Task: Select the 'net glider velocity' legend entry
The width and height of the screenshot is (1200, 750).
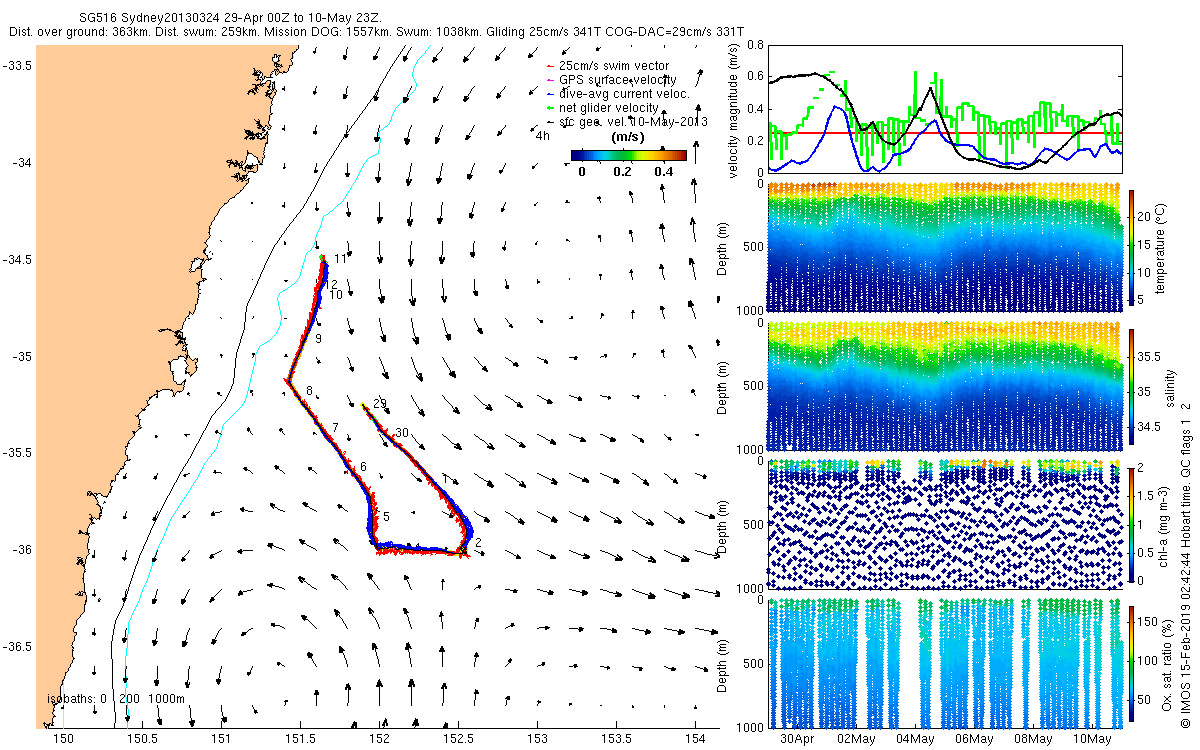Action: 602,107
